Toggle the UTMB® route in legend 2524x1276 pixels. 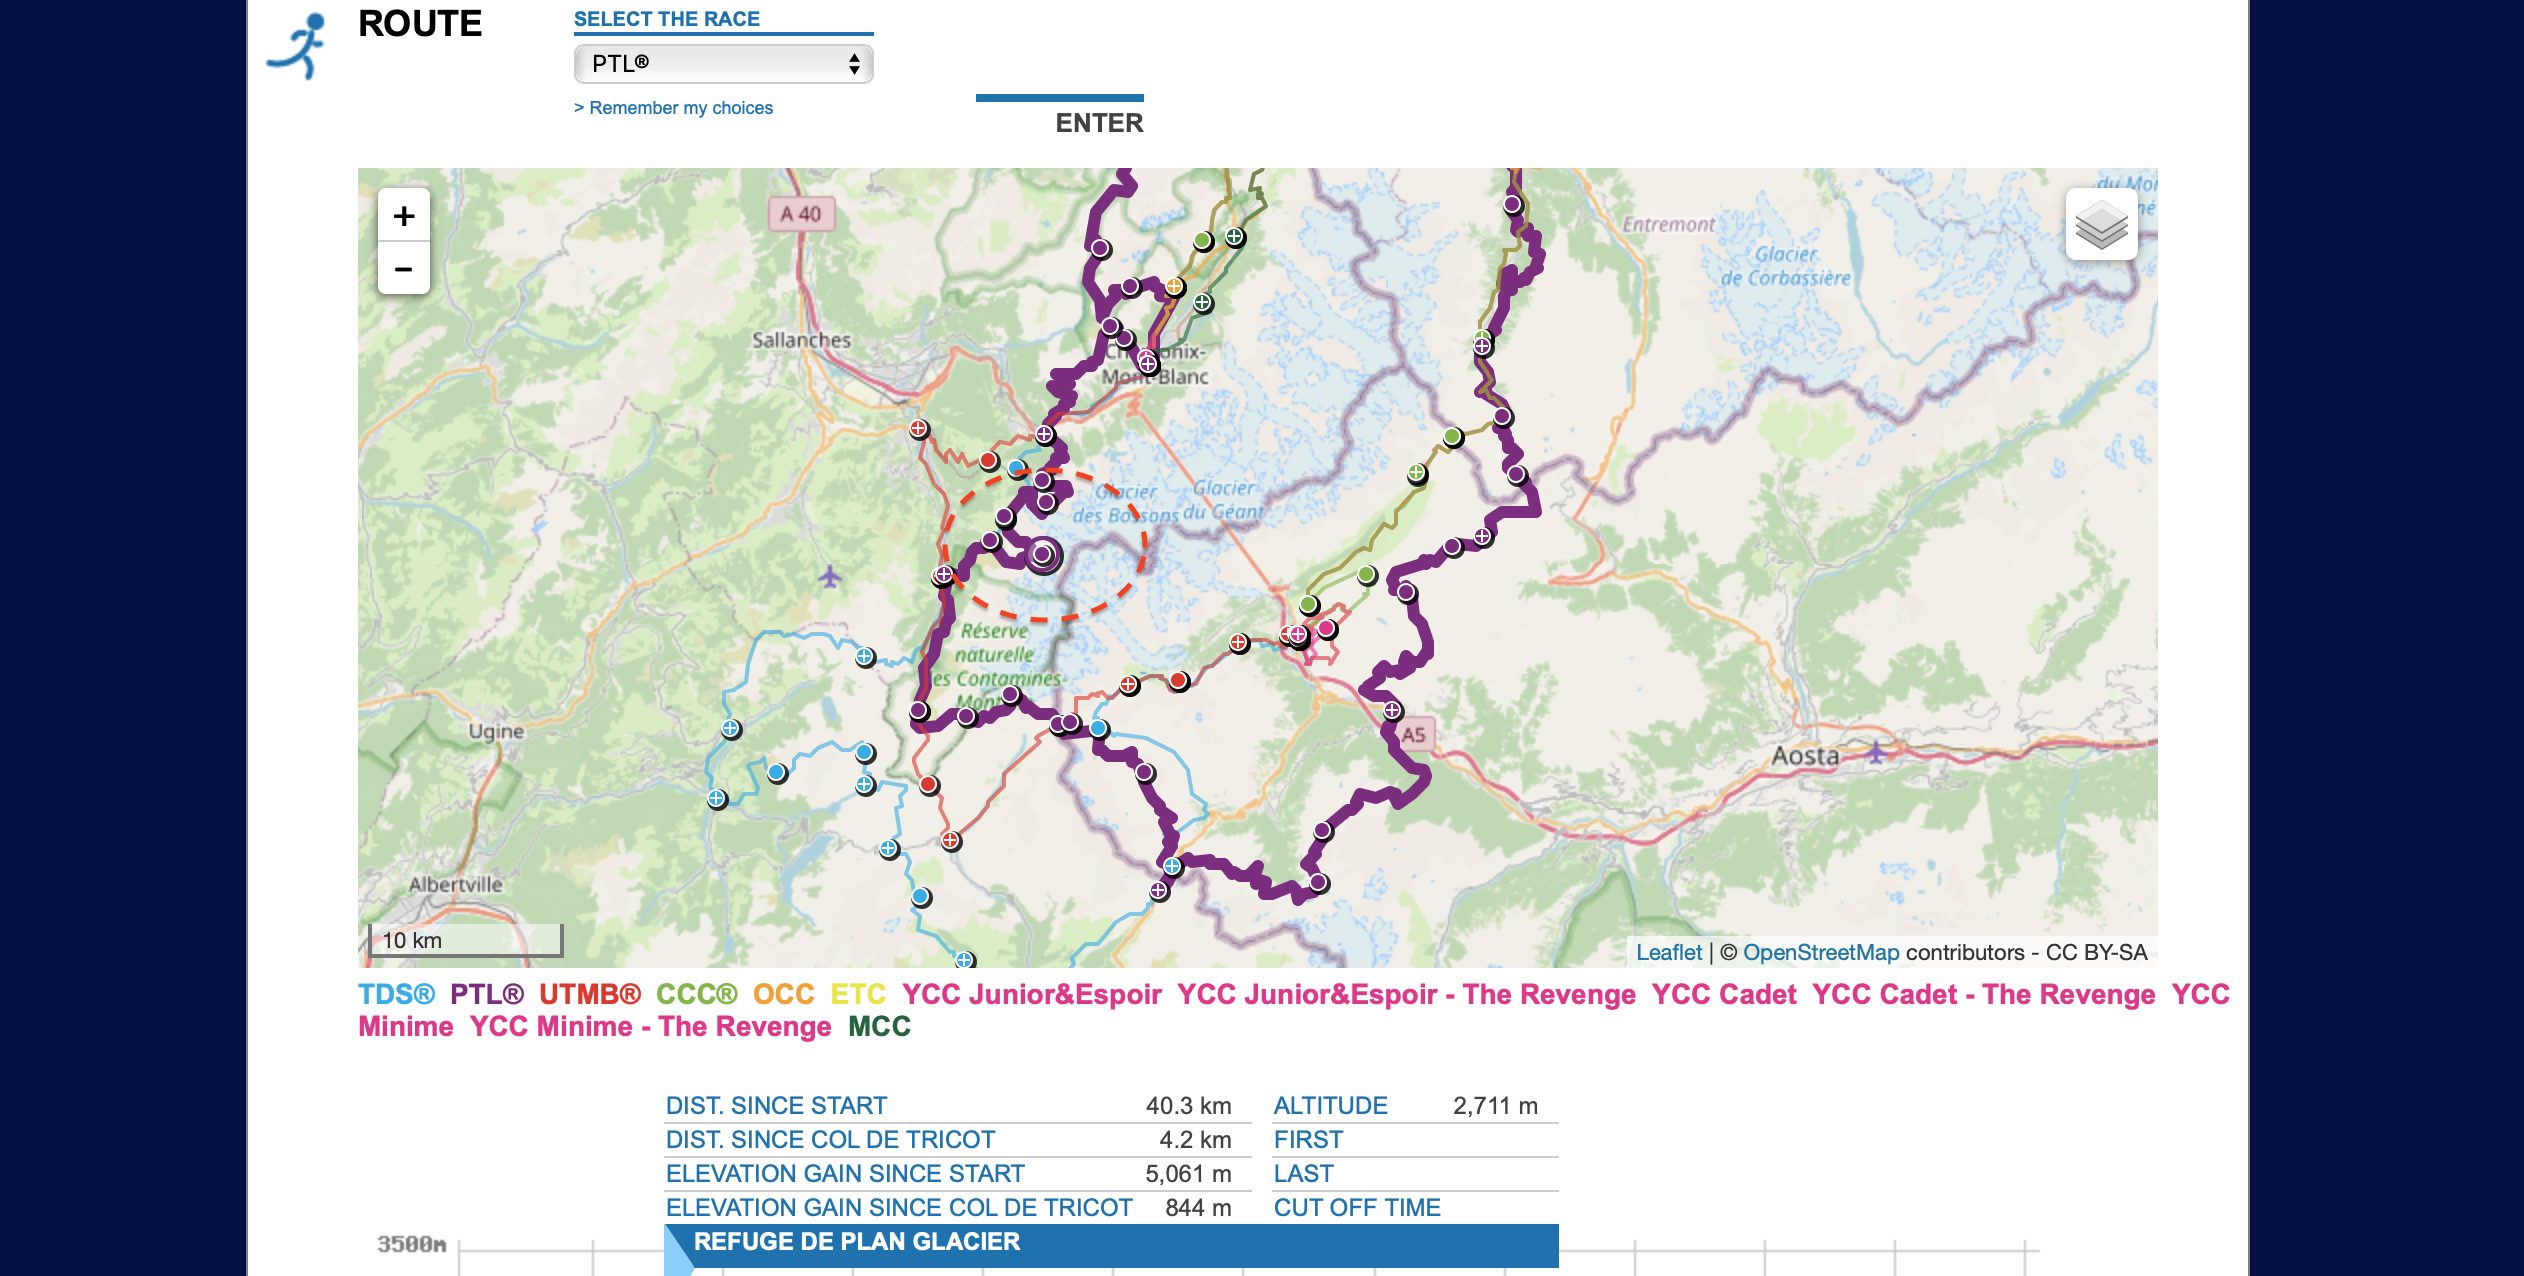[589, 994]
